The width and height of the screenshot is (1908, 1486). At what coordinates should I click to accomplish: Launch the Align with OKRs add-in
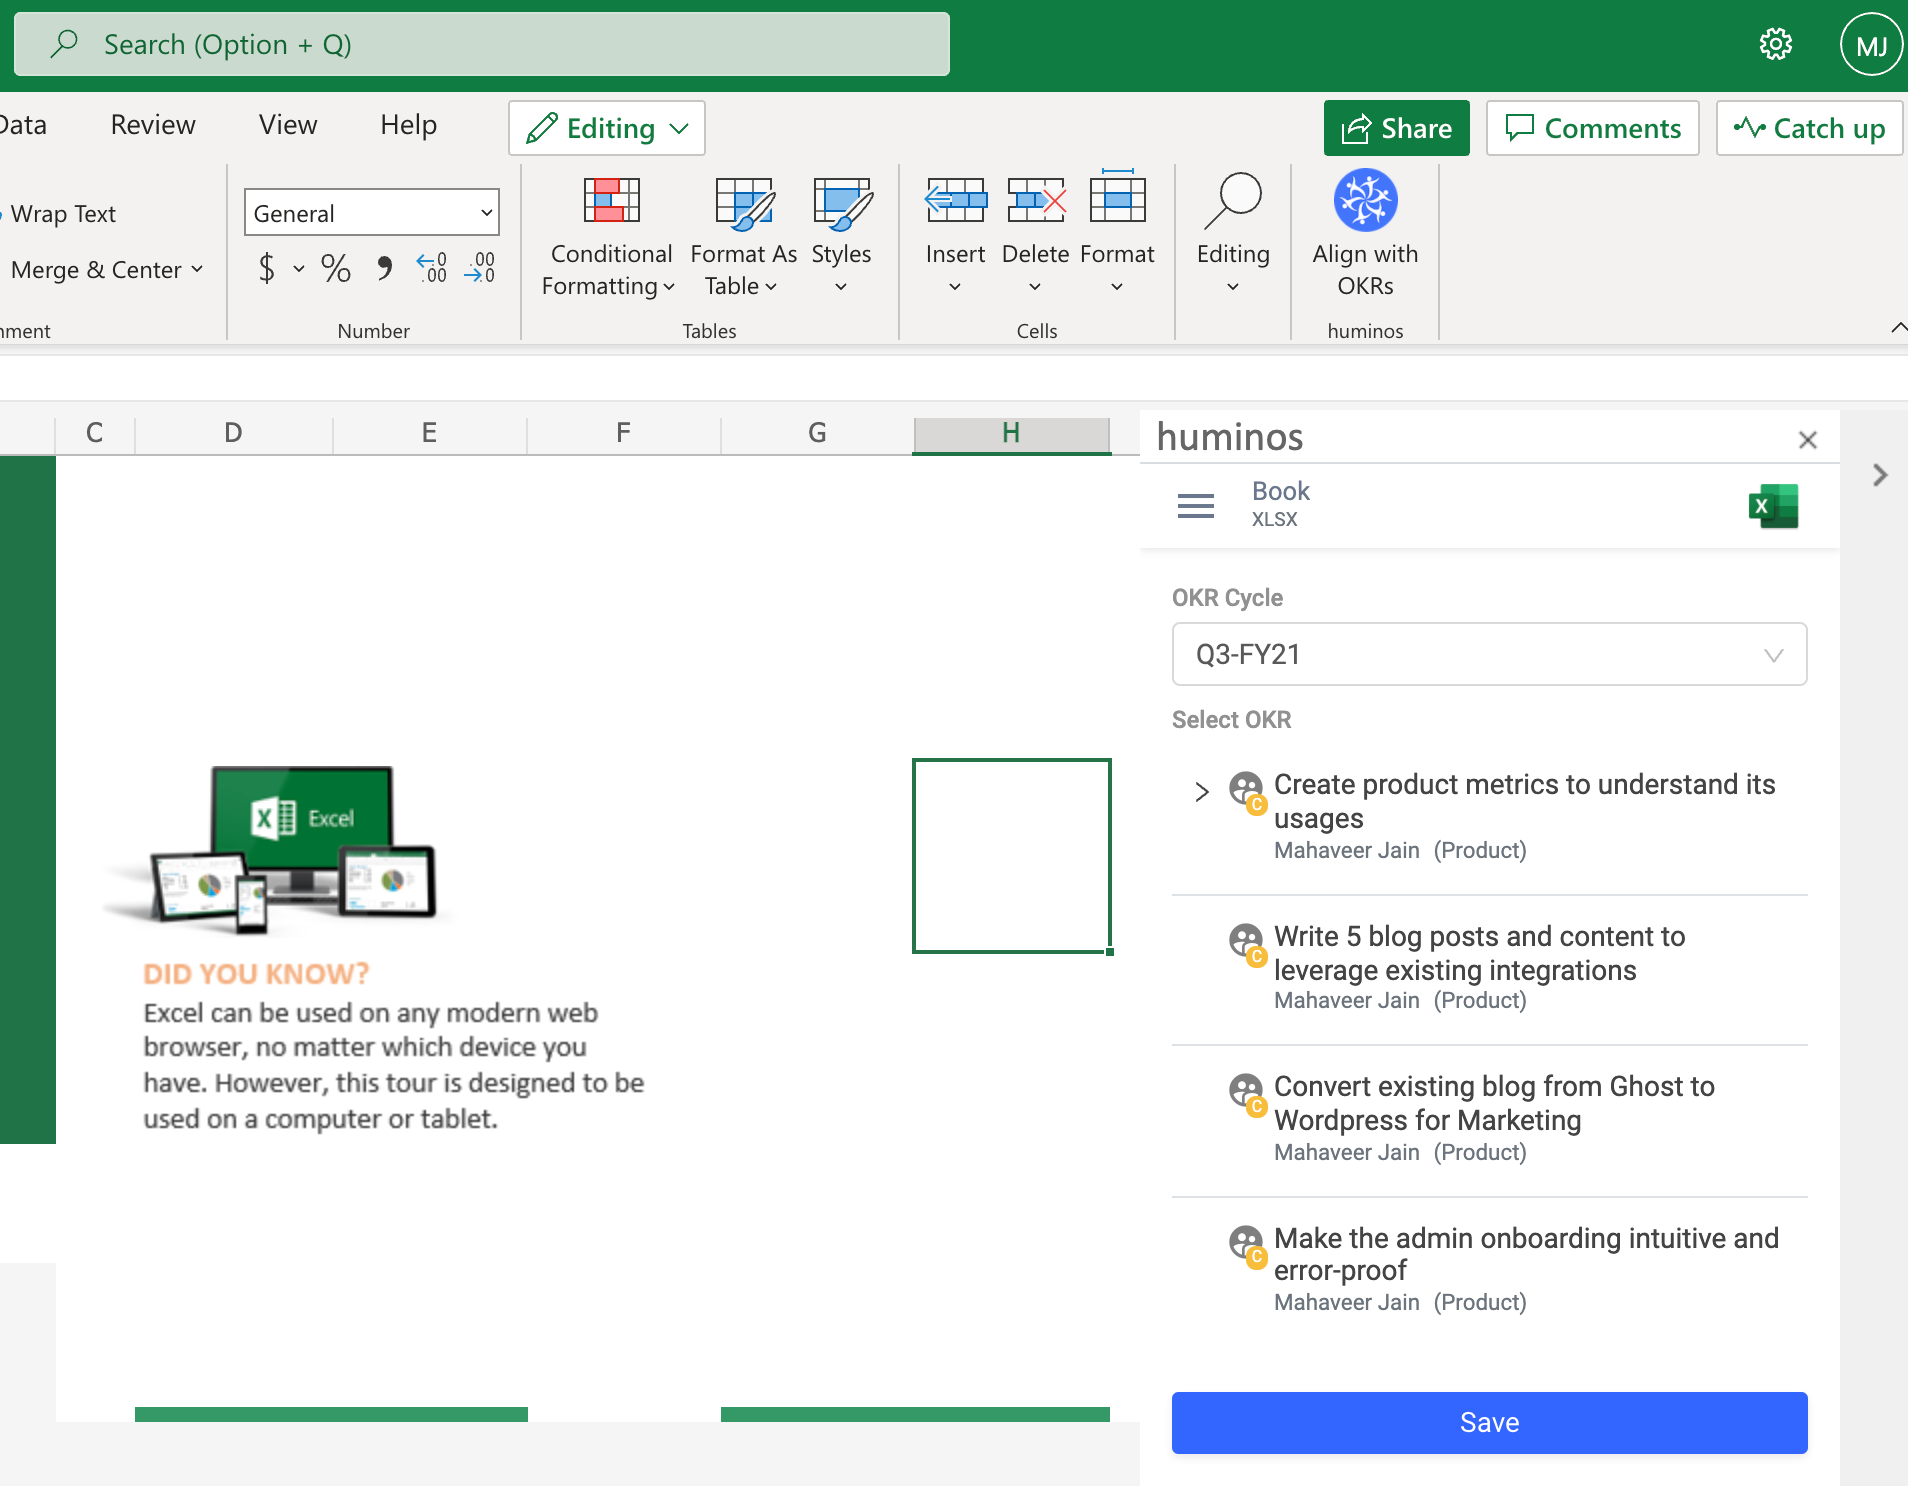point(1365,233)
